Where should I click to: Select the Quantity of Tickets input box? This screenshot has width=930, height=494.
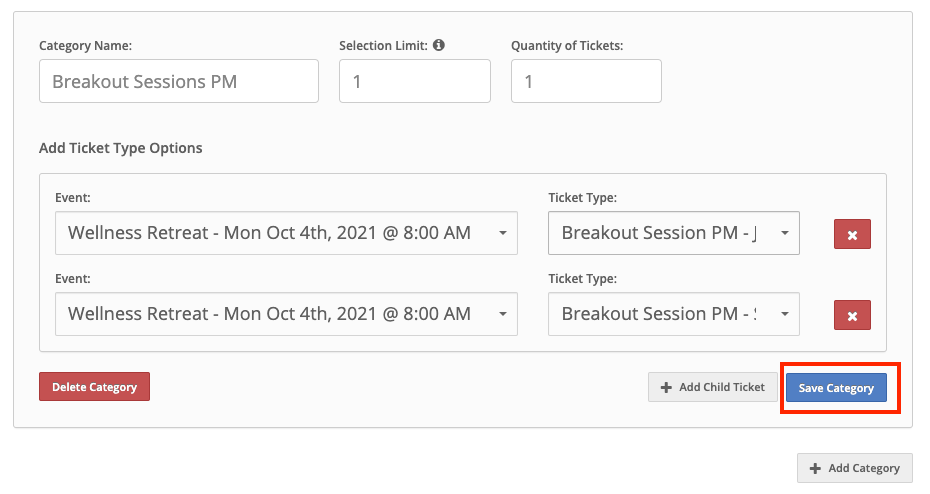coord(586,81)
